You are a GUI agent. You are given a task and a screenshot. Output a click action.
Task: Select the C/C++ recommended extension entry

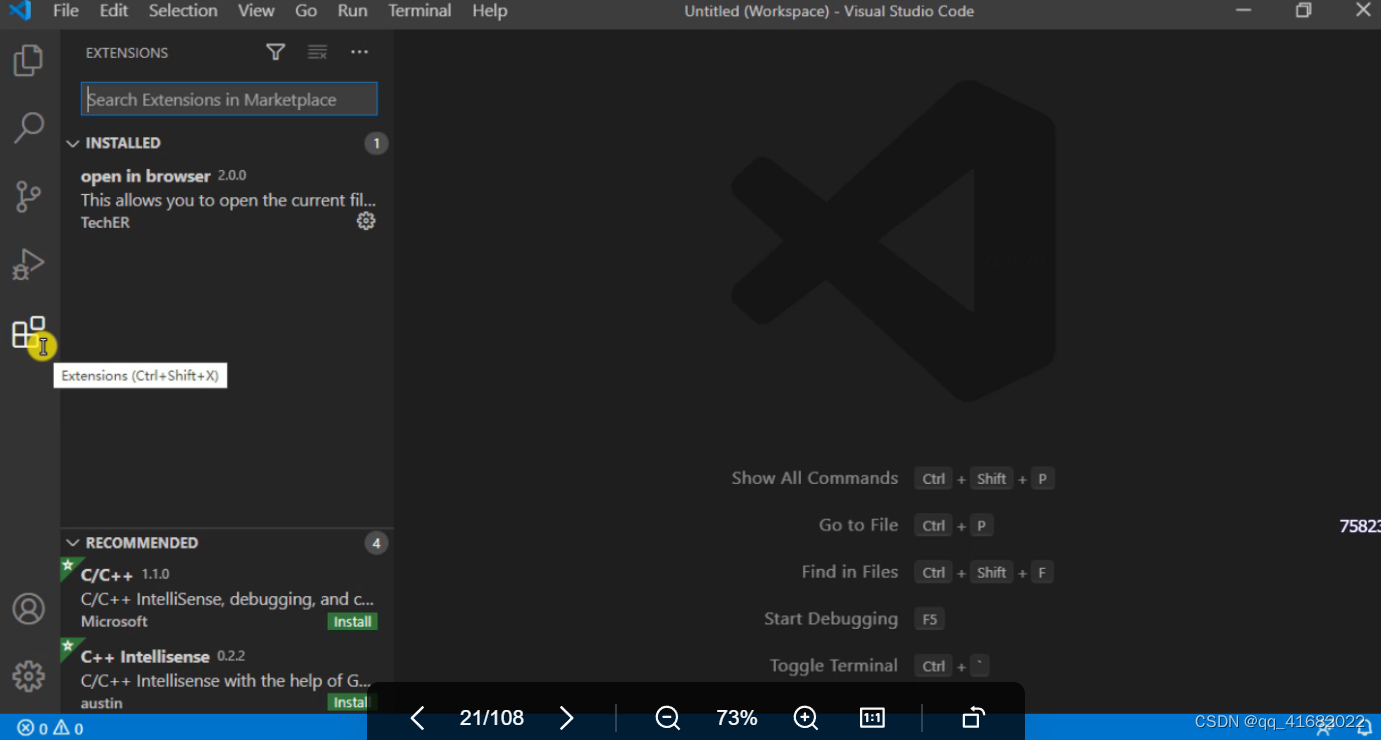(x=228, y=598)
